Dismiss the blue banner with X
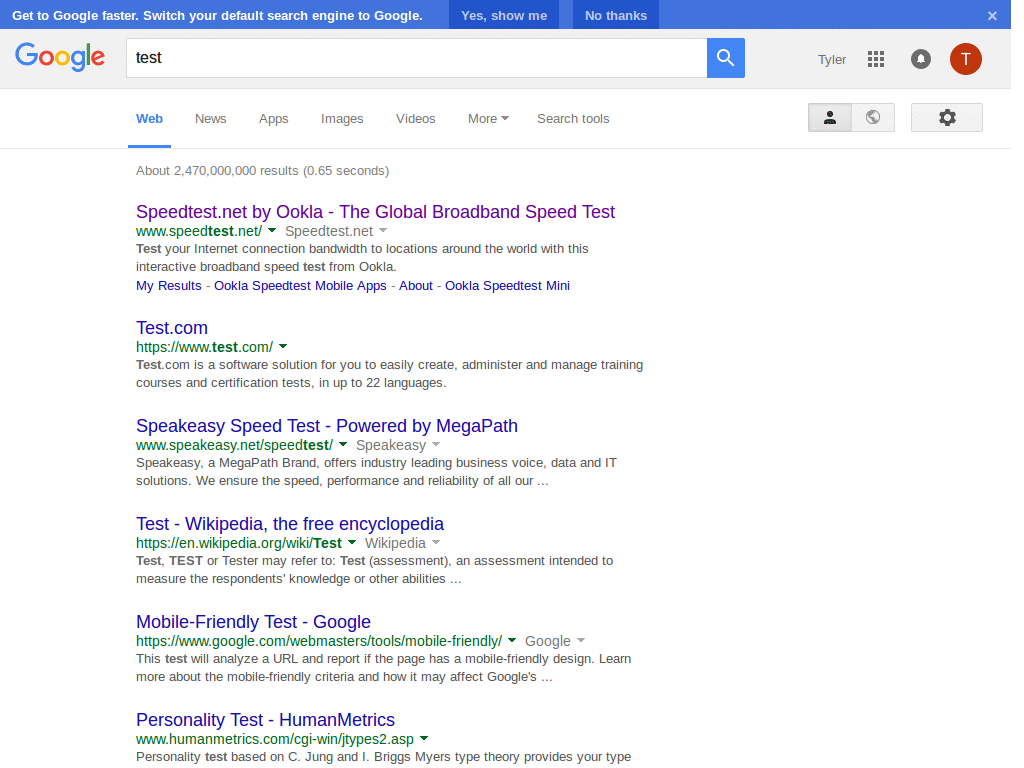 click(x=992, y=16)
